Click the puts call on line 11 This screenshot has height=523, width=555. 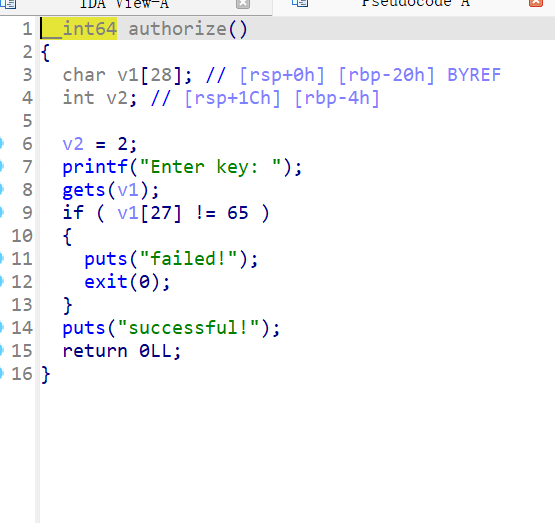tap(106, 259)
